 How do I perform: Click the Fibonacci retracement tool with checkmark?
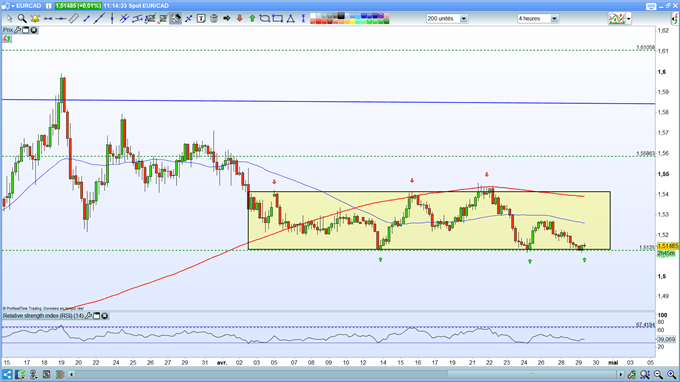pyautogui.click(x=150, y=18)
